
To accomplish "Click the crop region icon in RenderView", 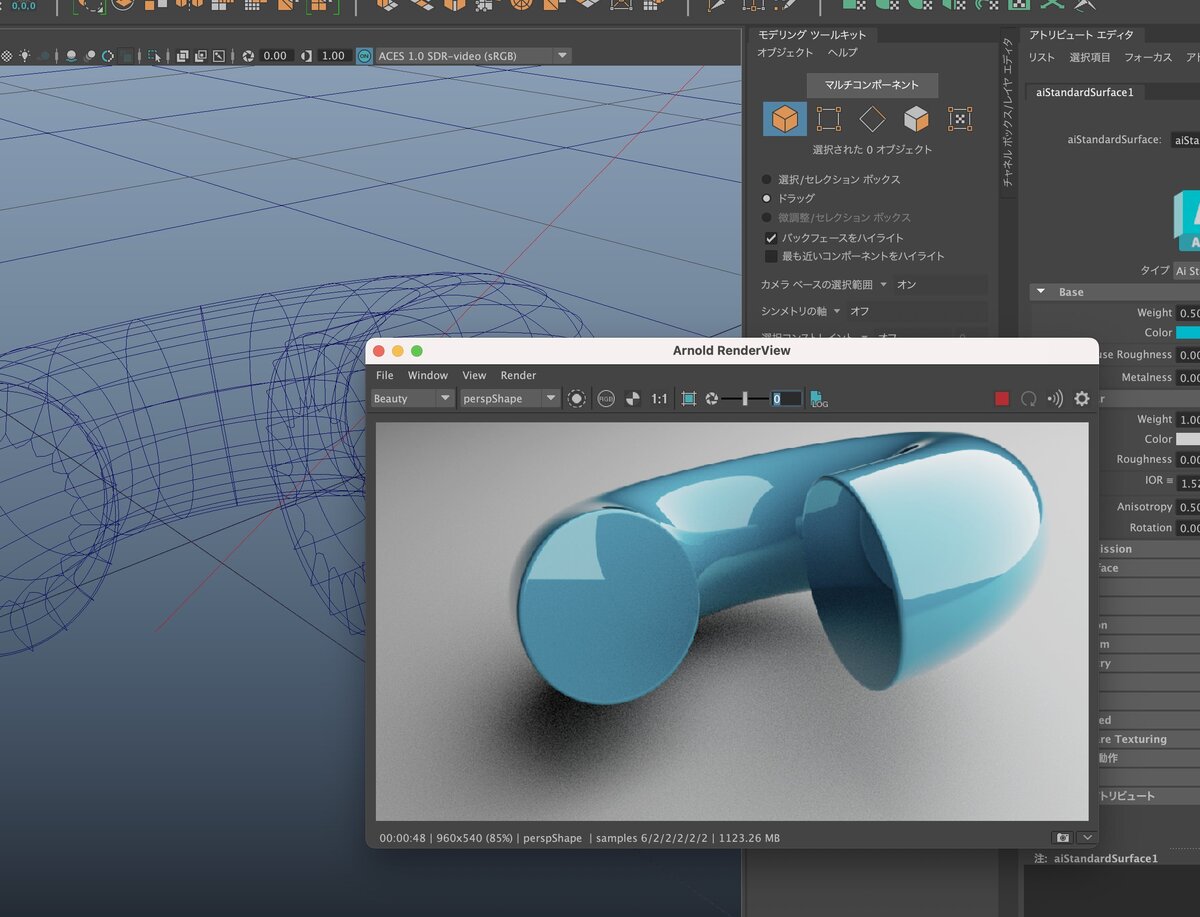I will (x=687, y=398).
